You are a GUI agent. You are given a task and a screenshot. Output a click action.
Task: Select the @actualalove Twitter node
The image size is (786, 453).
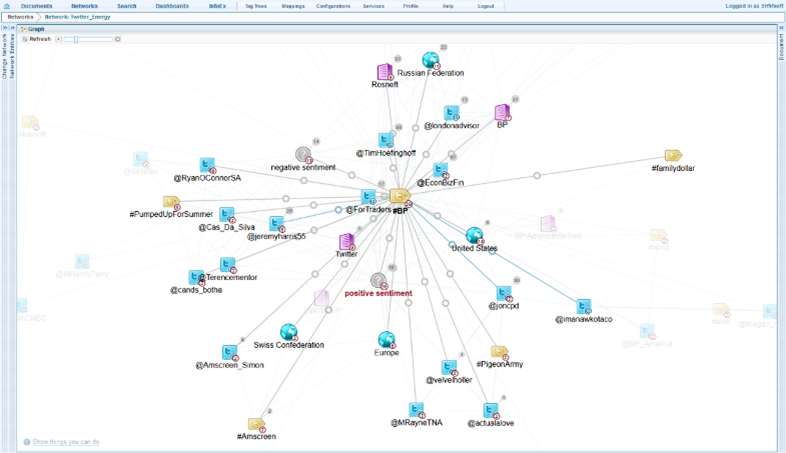(x=491, y=411)
